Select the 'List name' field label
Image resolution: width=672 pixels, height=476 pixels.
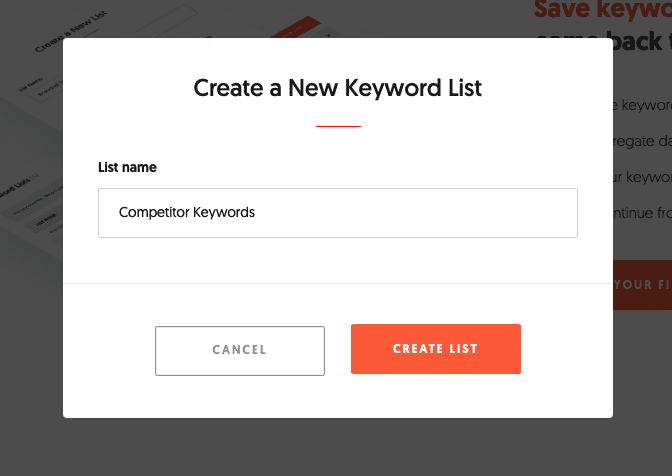click(x=127, y=167)
